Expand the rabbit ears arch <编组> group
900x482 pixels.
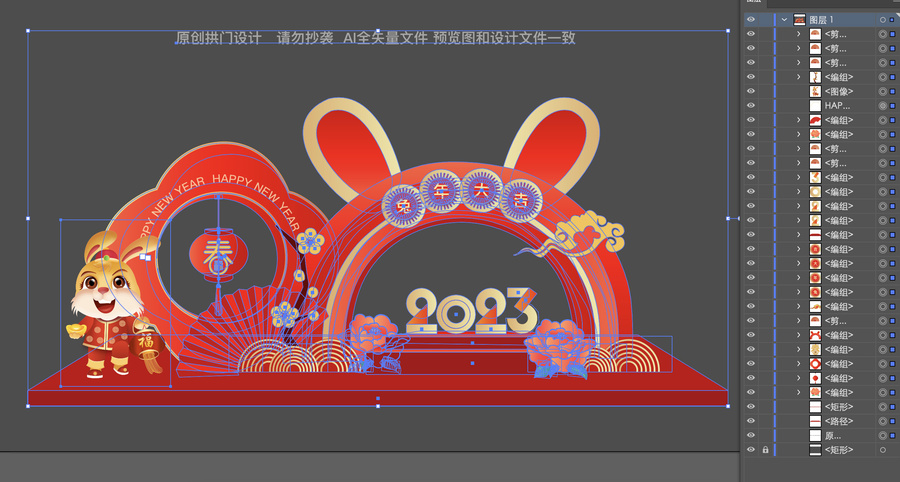798,335
